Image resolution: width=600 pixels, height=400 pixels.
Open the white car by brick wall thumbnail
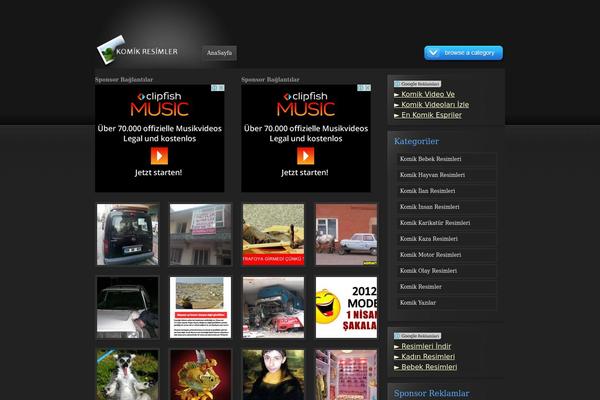[346, 234]
